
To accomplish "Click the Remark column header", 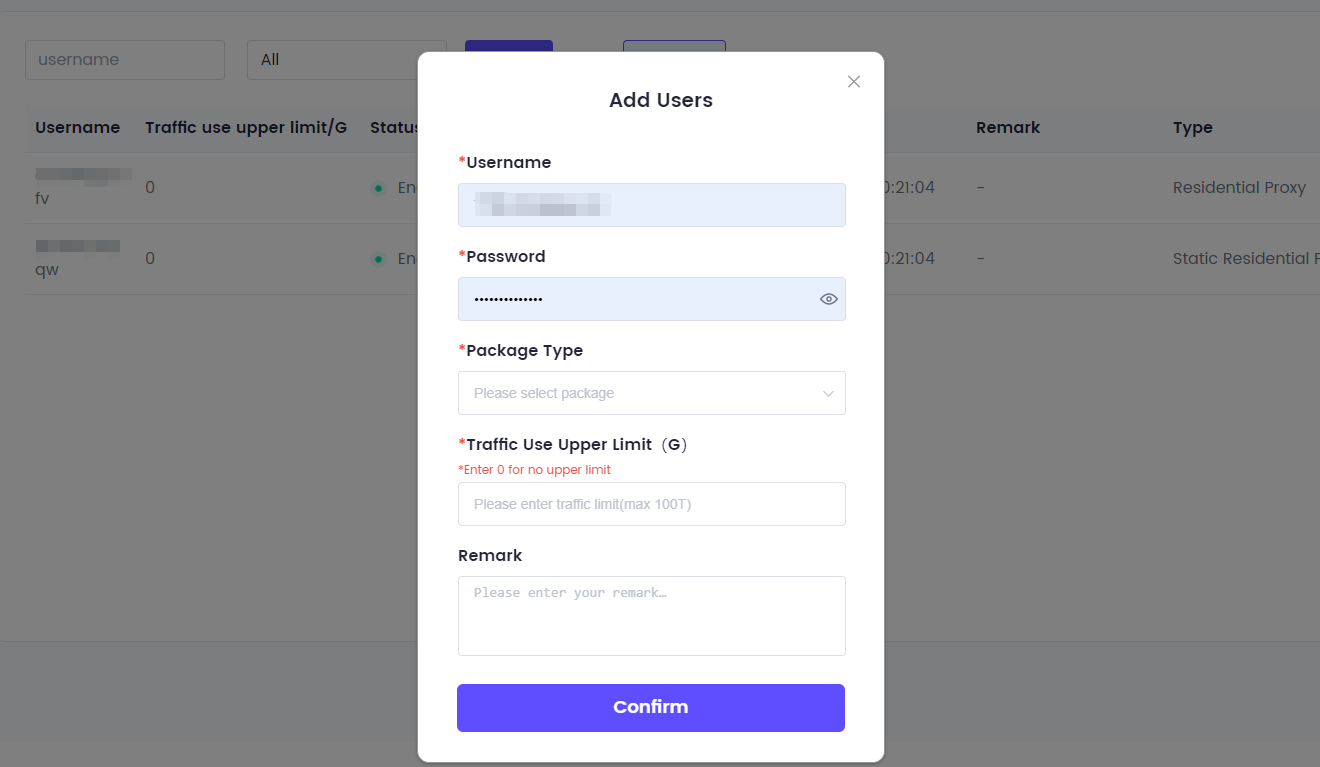I will [1008, 128].
